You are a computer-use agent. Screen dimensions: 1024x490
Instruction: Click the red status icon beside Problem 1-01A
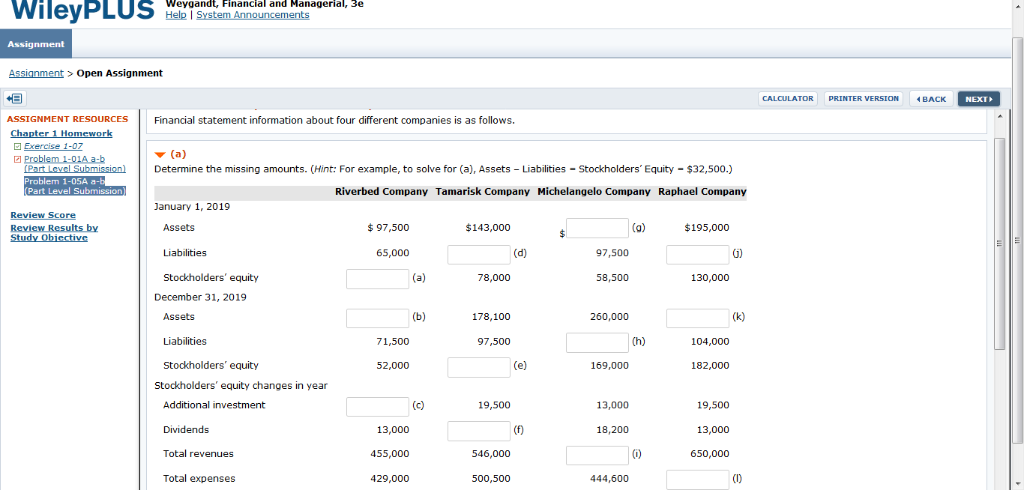click(17, 159)
